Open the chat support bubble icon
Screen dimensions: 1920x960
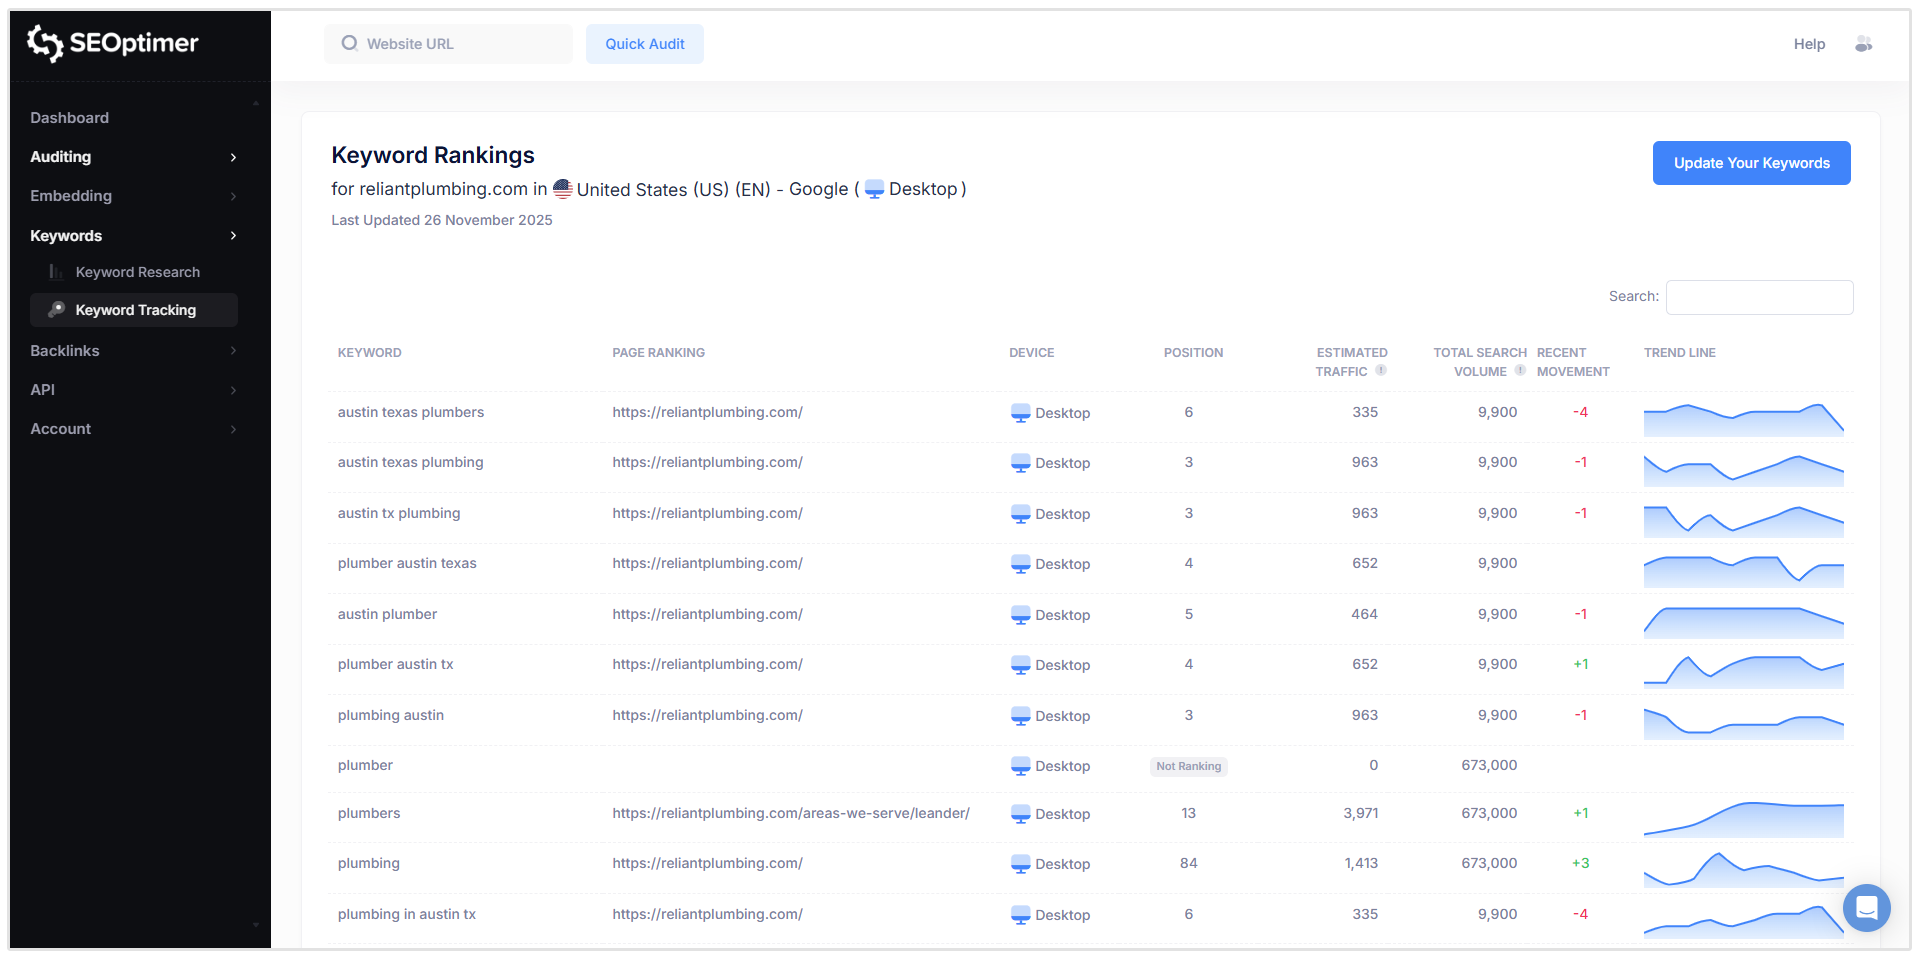[x=1866, y=908]
